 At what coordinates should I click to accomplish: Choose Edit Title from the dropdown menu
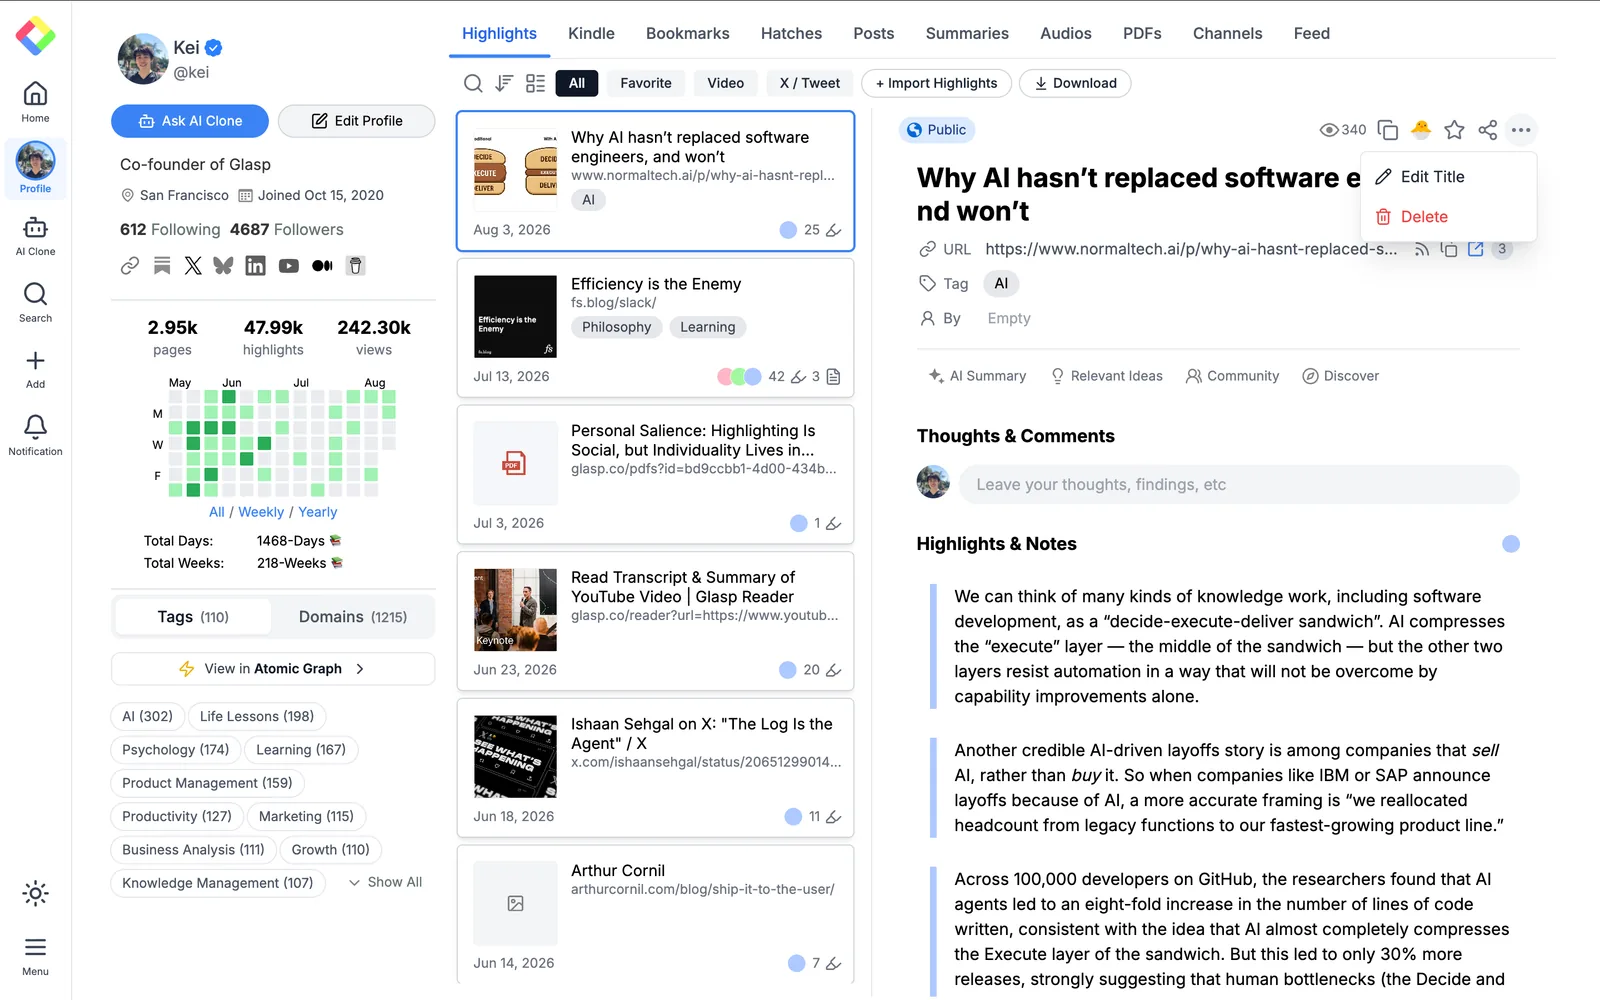(1448, 177)
